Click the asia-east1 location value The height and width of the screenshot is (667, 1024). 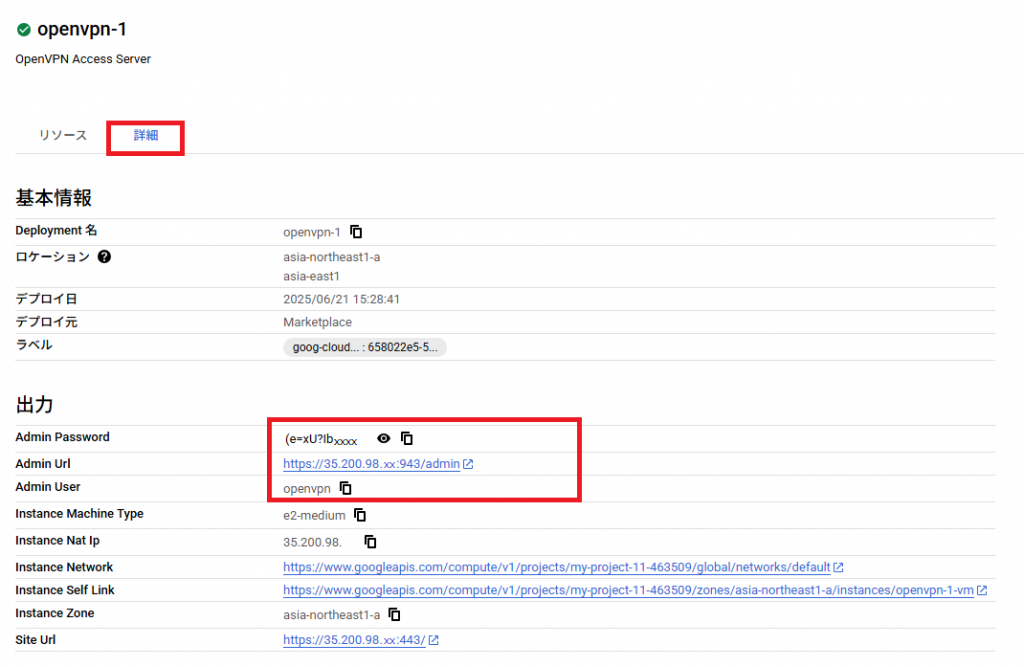[312, 276]
